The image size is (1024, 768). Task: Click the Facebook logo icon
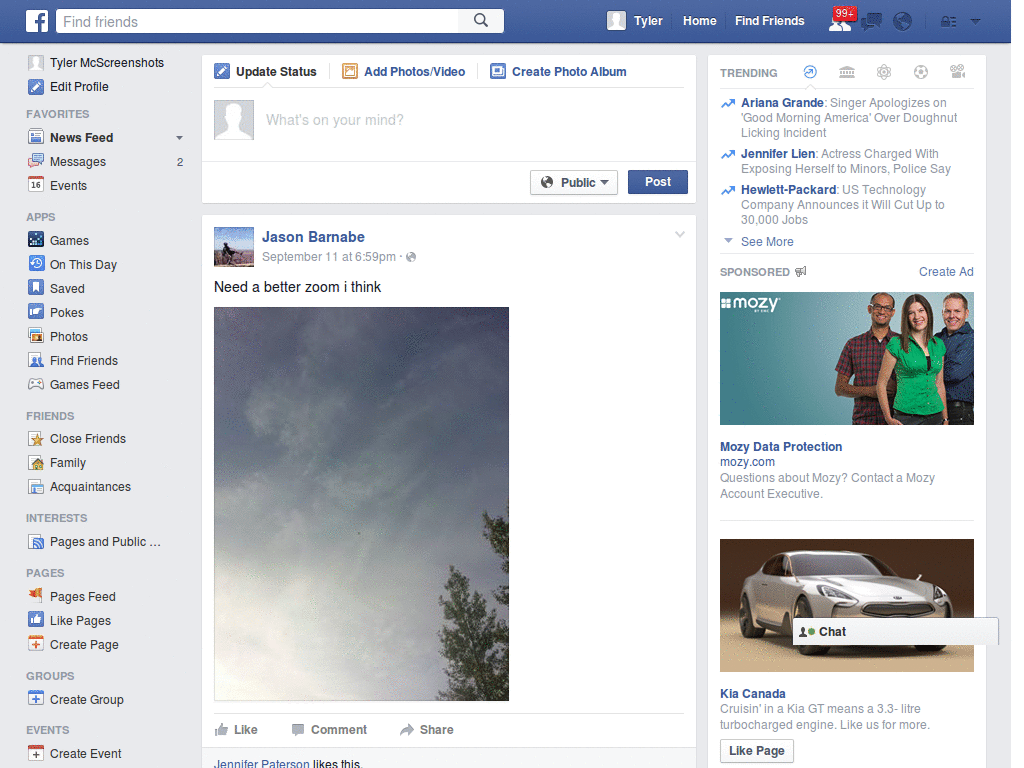(x=37, y=21)
